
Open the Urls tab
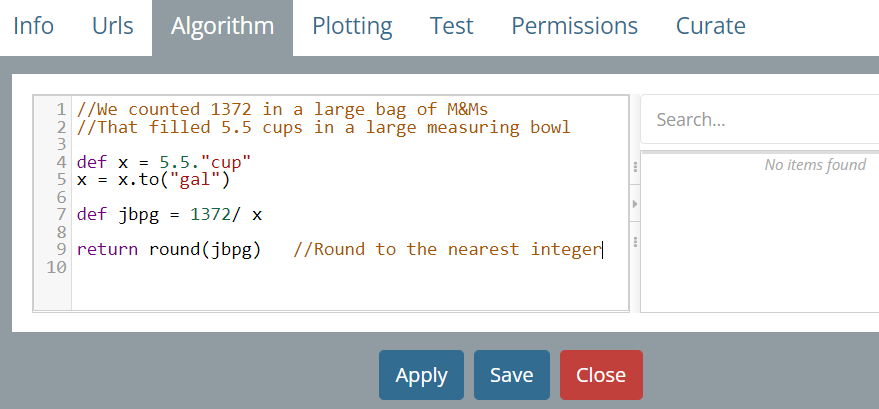112,26
